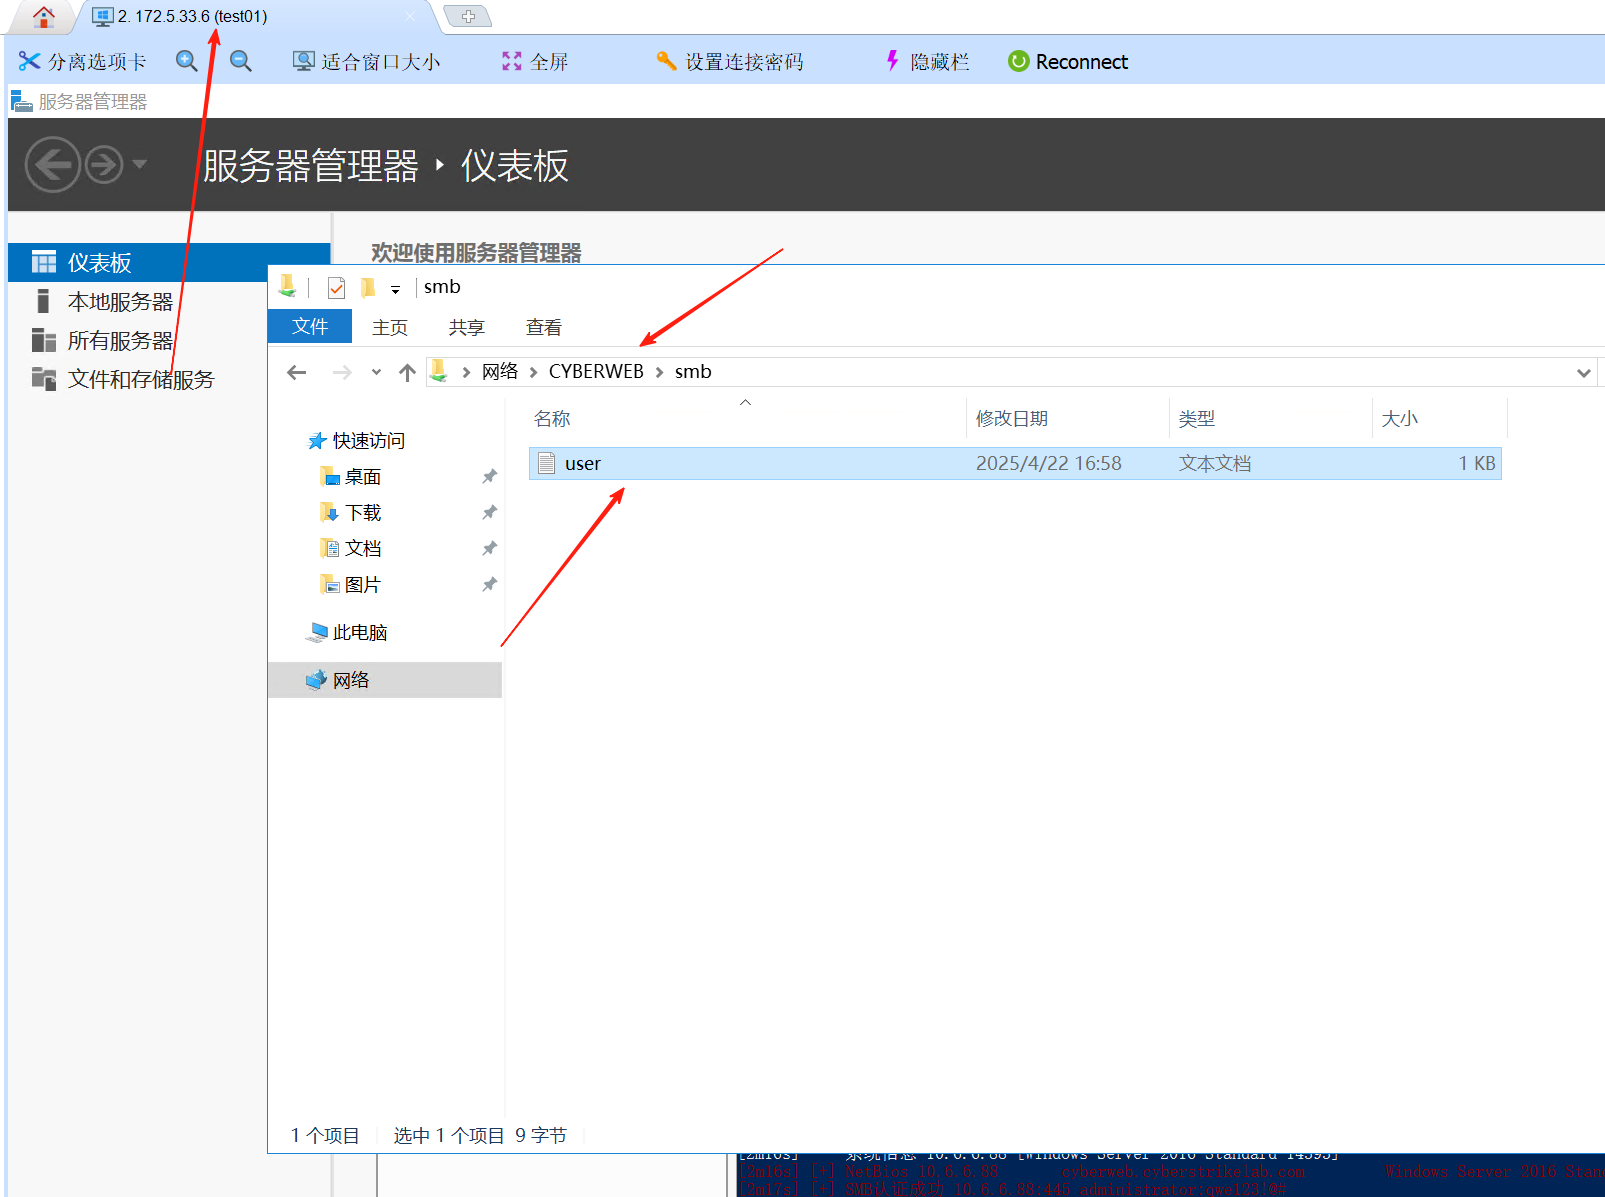Click the 服务器管理器 title bar icon
Viewport: 1605px width, 1197px height.
[21, 101]
